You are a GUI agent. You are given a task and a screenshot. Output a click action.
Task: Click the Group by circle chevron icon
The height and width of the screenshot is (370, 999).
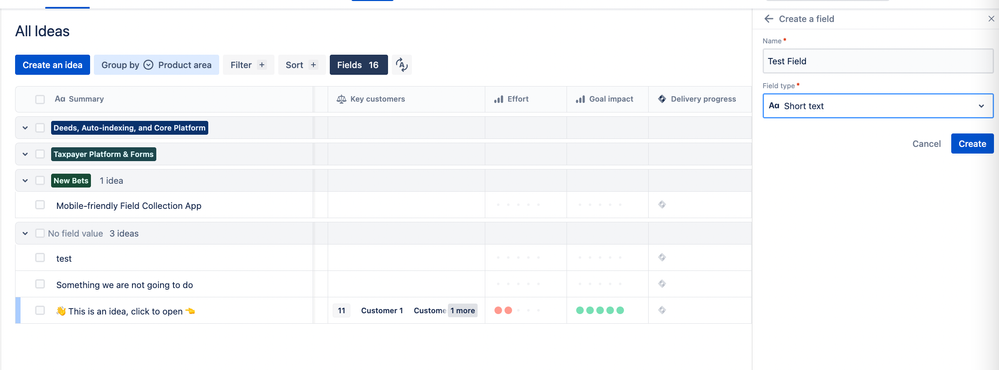tap(148, 65)
